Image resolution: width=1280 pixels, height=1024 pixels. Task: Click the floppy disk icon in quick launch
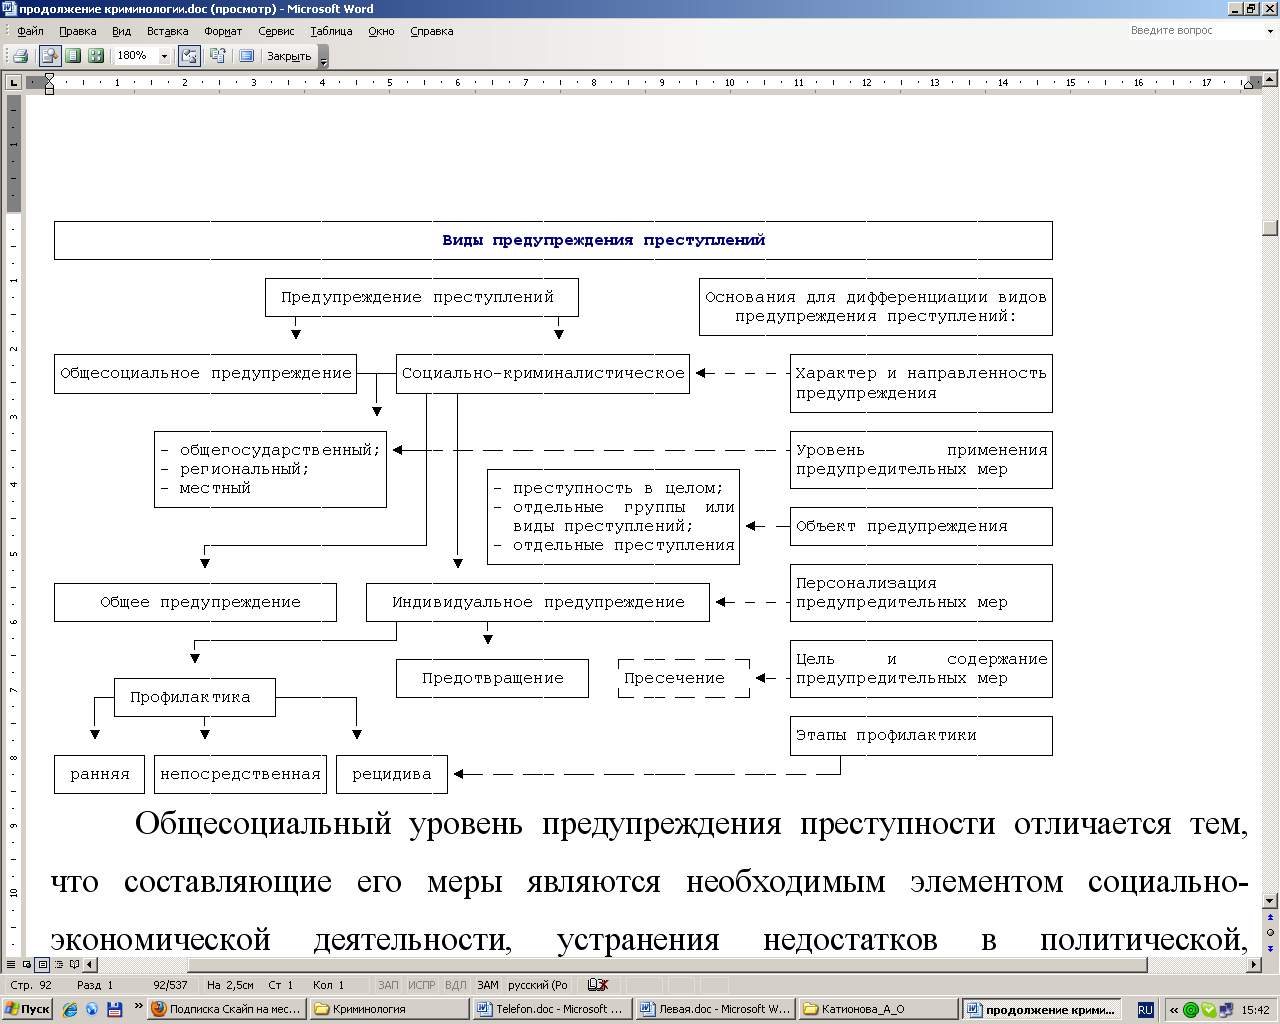click(114, 1010)
